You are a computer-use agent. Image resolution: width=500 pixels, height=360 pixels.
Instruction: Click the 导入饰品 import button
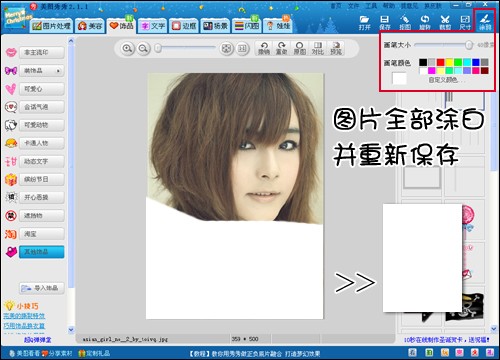pyautogui.click(x=41, y=288)
